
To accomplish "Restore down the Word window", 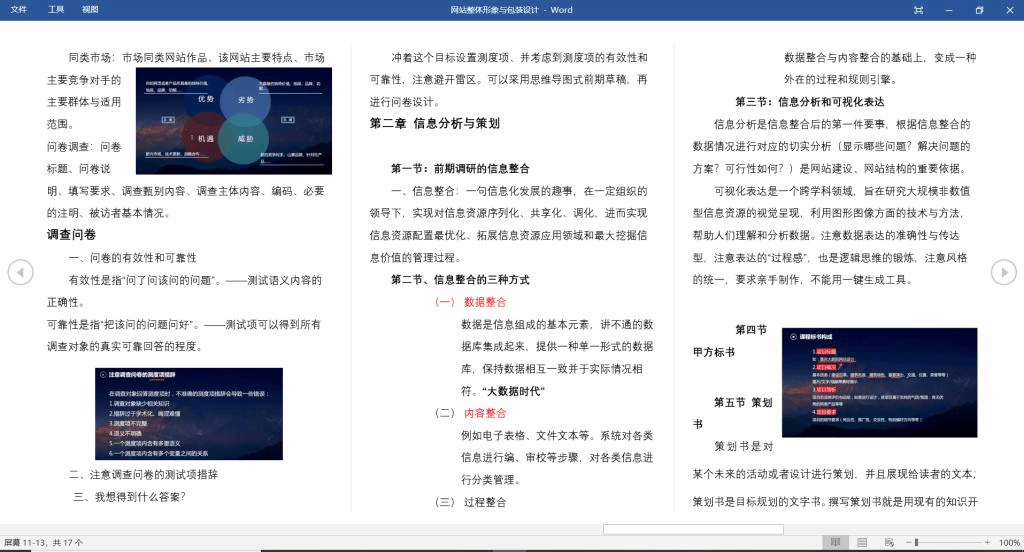I will coord(979,10).
